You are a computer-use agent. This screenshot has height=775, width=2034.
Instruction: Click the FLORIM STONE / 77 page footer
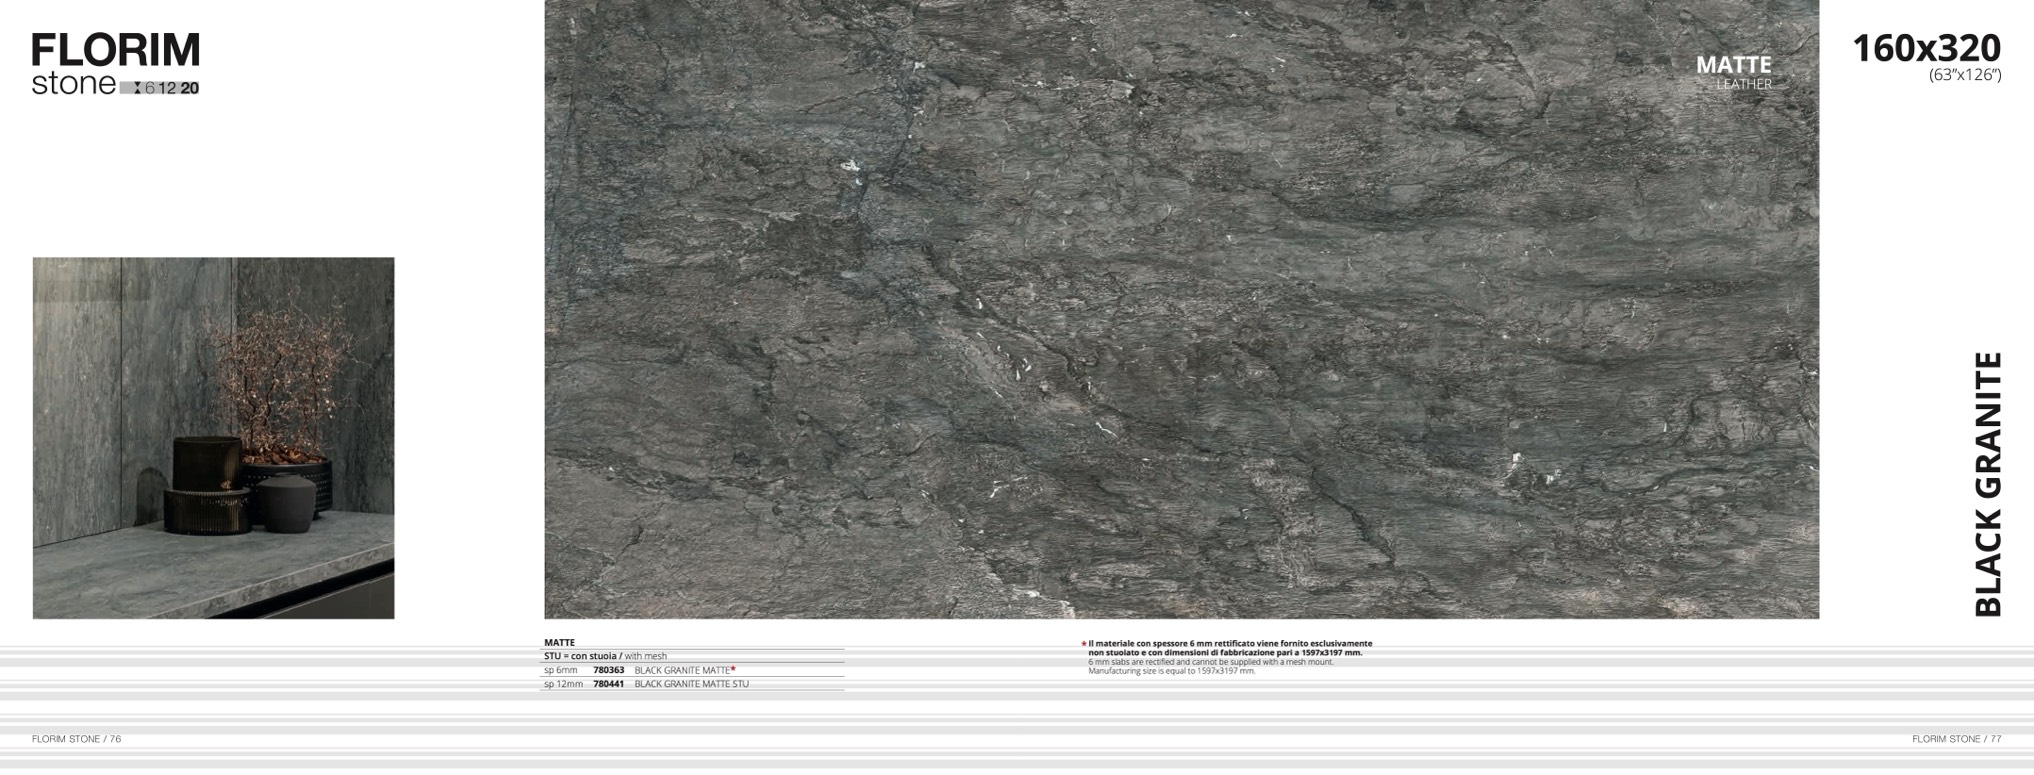[x=1956, y=739]
